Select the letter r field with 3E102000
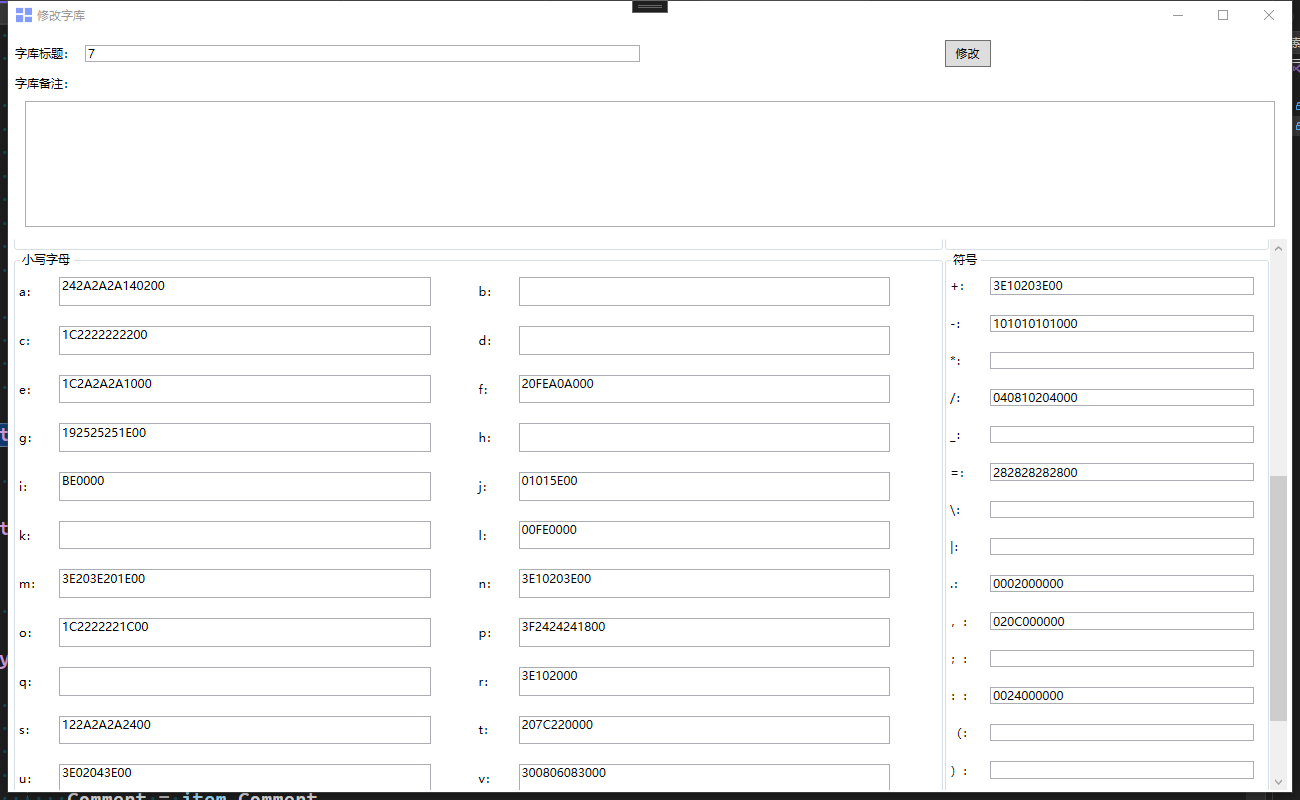This screenshot has width=1300, height=800. tap(704, 681)
